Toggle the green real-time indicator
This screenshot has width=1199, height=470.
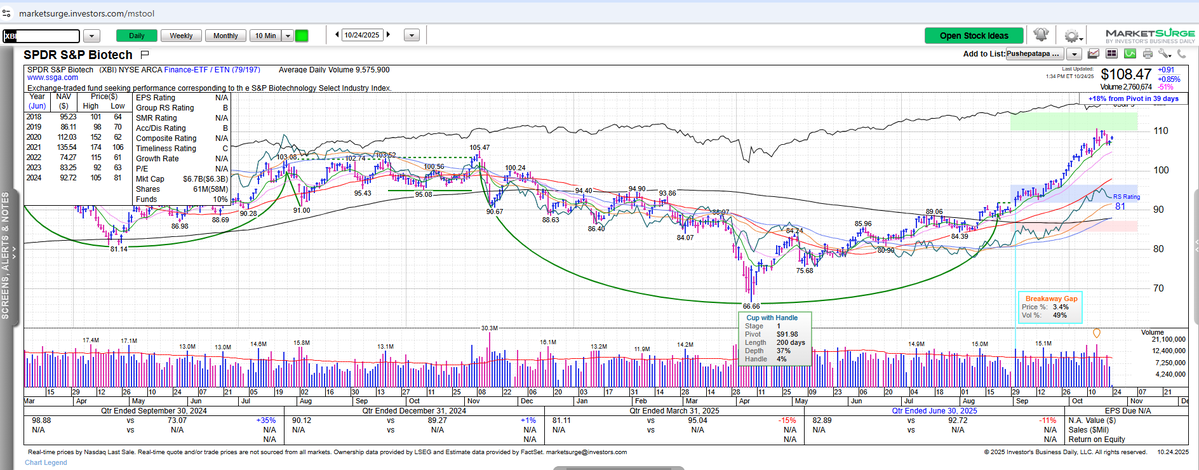[x=302, y=35]
